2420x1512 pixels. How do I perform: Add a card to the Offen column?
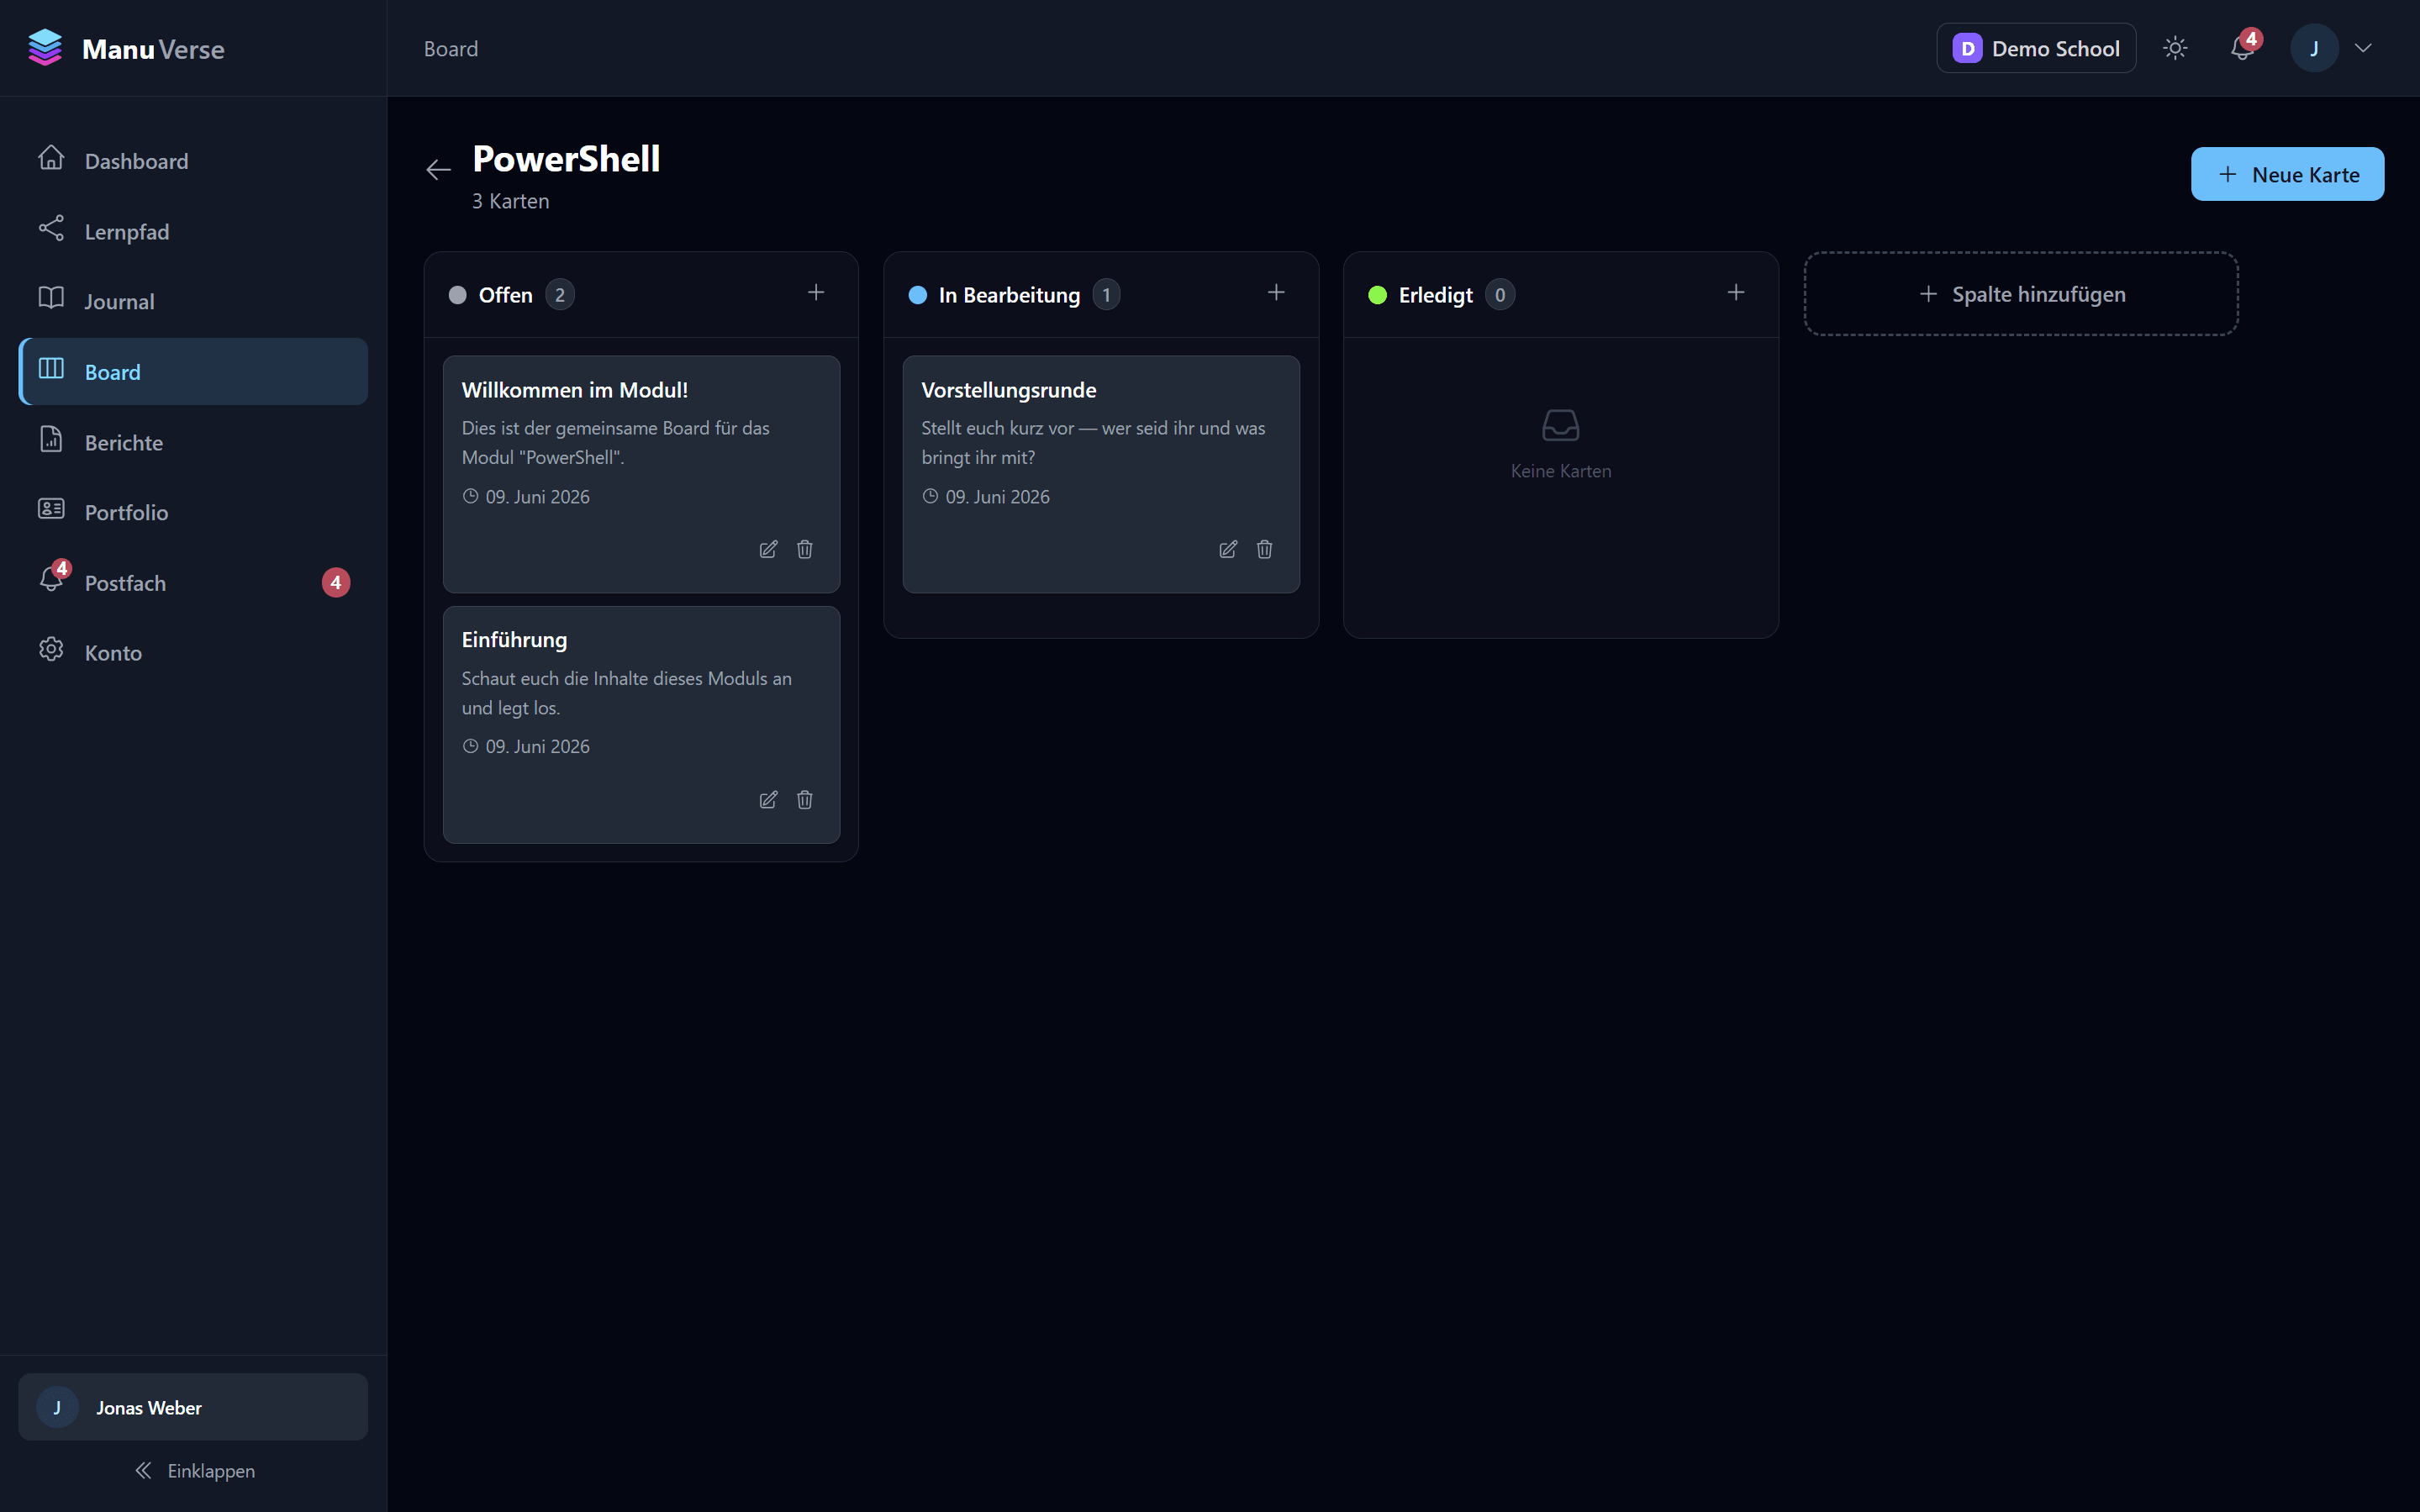click(x=816, y=292)
